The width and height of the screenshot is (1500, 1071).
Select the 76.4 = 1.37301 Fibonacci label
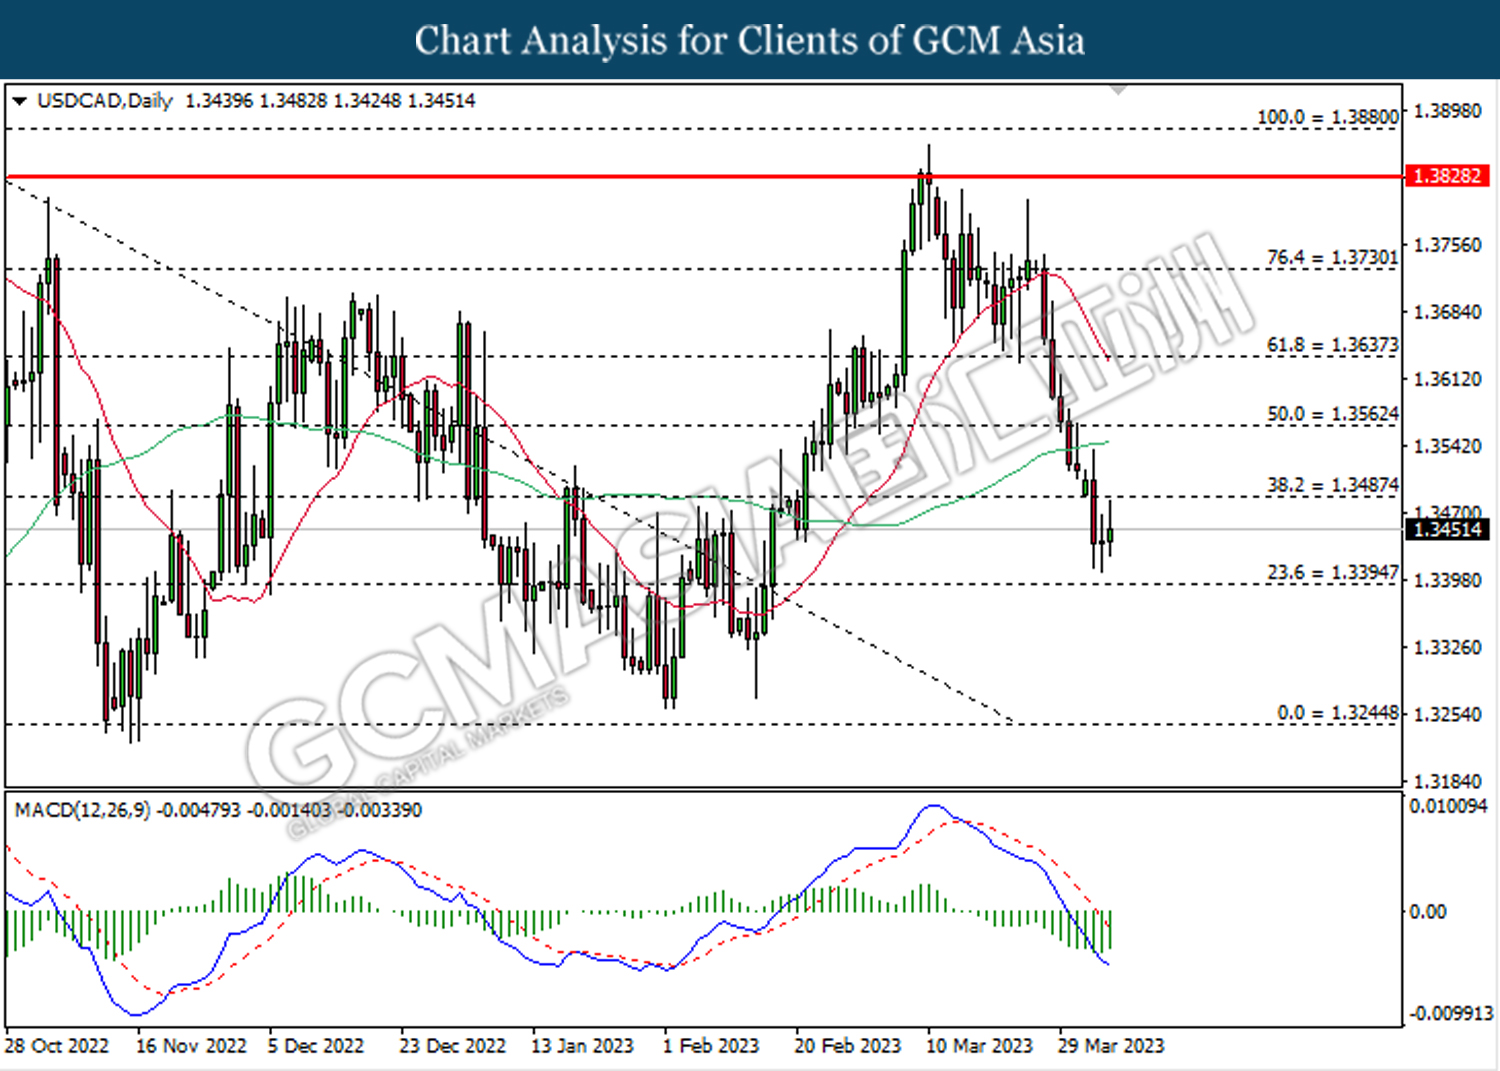(x=1332, y=257)
